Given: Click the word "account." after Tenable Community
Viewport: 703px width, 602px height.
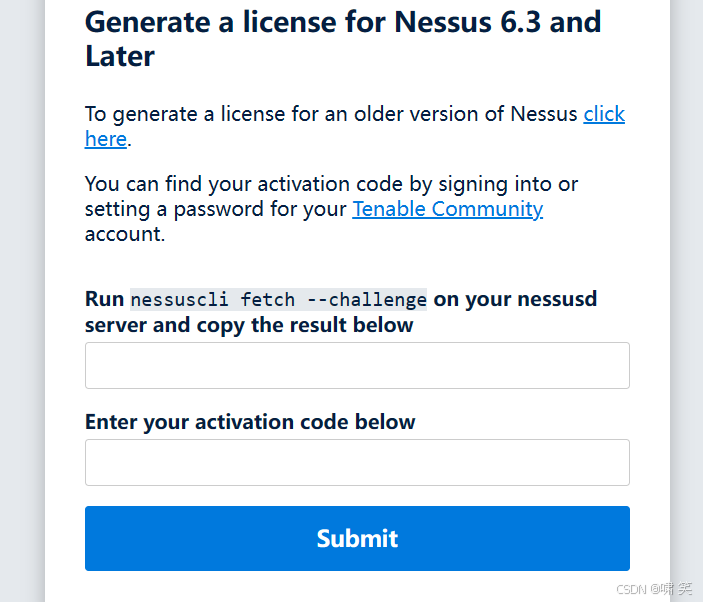Looking at the screenshot, I should (124, 234).
